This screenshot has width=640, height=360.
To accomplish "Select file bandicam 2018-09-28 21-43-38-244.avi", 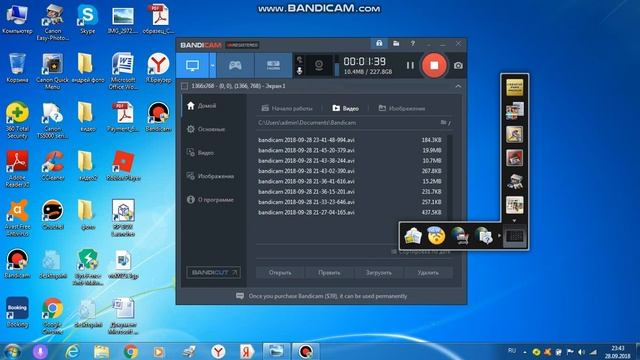I will tap(350, 161).
